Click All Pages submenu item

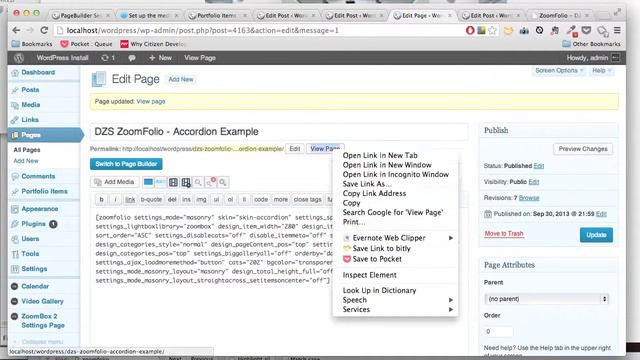coord(27,150)
